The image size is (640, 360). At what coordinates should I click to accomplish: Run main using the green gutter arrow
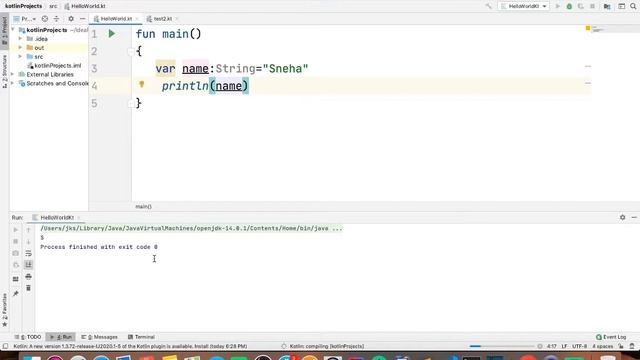coord(112,34)
